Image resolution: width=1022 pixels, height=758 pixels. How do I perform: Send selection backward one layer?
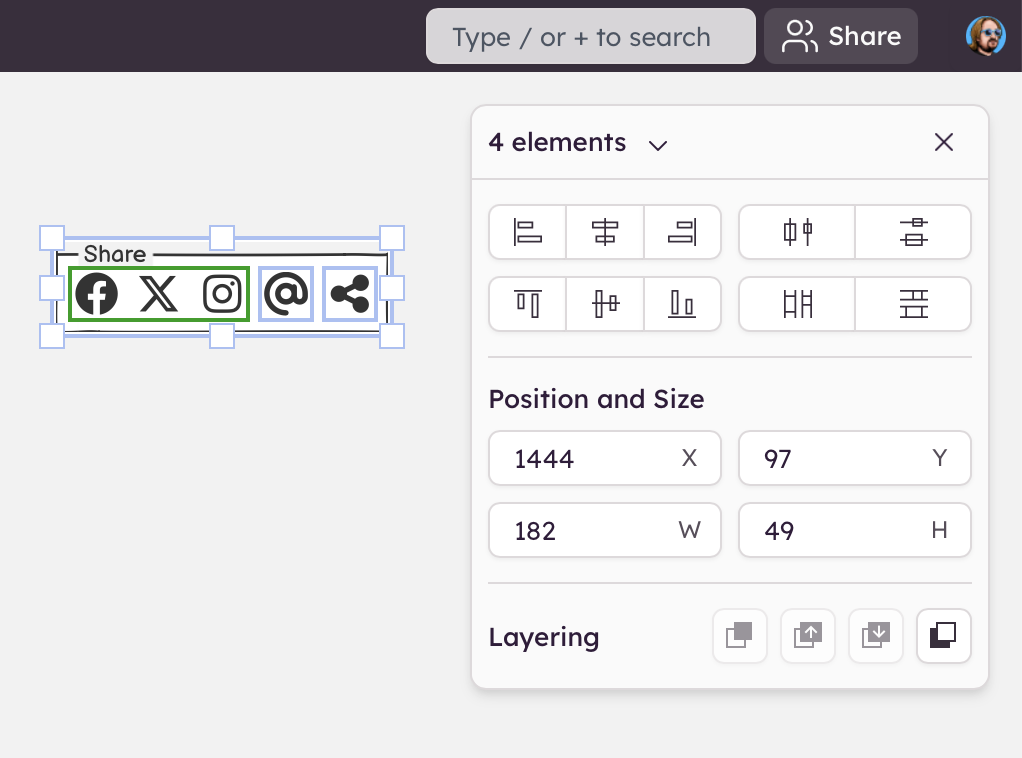click(x=875, y=636)
